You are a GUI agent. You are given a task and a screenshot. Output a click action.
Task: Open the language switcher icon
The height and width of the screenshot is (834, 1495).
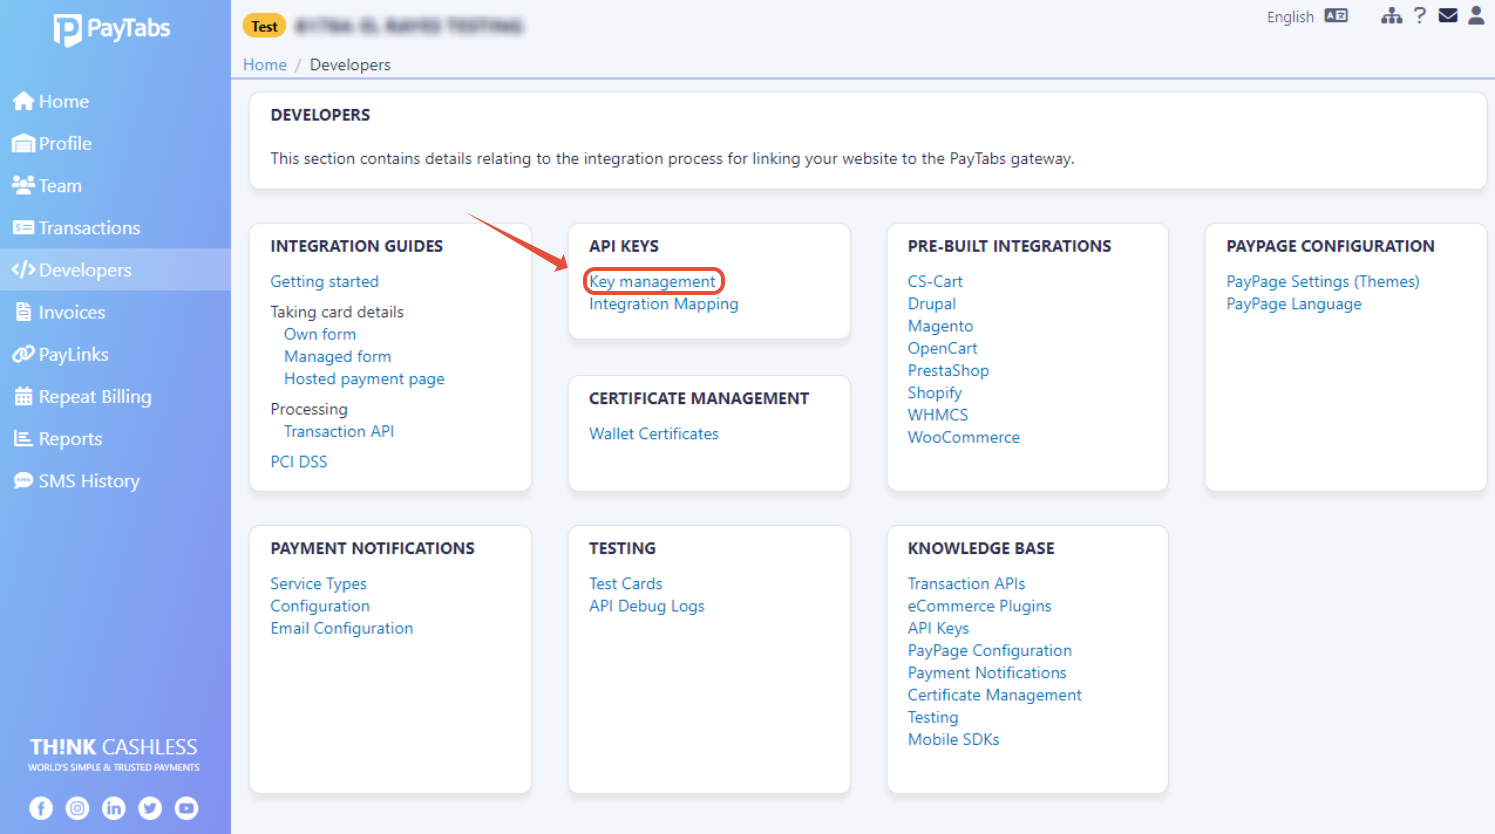(x=1336, y=16)
